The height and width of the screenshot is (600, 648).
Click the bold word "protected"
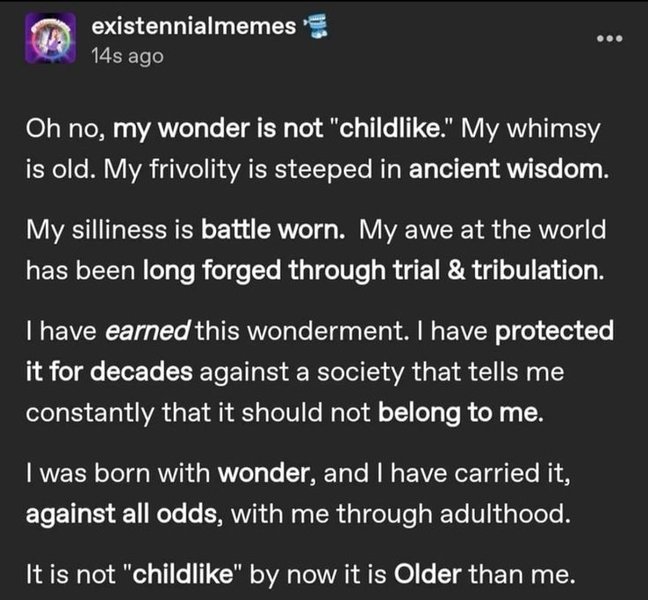coord(554,331)
